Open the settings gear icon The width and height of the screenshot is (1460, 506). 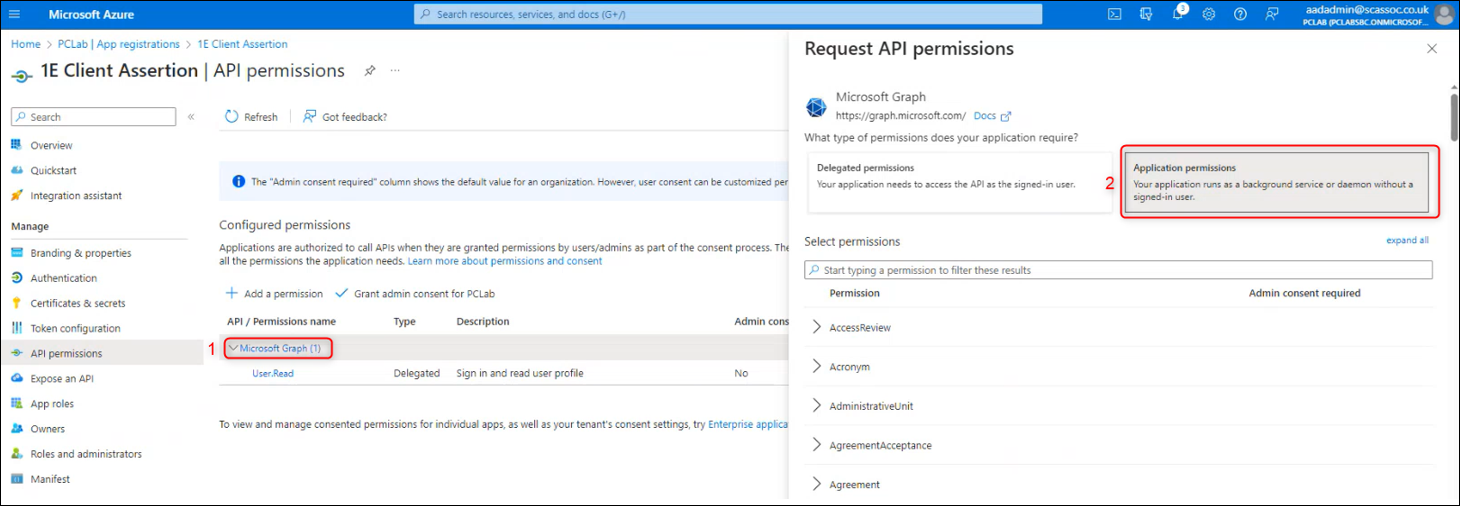[x=1209, y=14]
